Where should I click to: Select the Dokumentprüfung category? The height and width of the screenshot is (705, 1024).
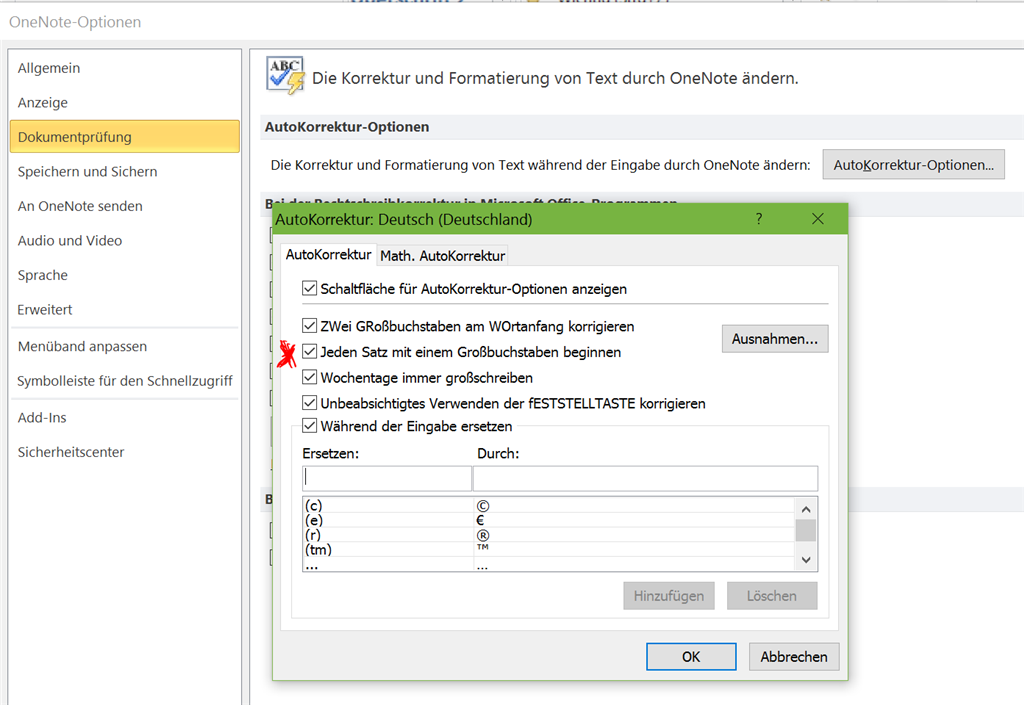pyautogui.click(x=125, y=136)
